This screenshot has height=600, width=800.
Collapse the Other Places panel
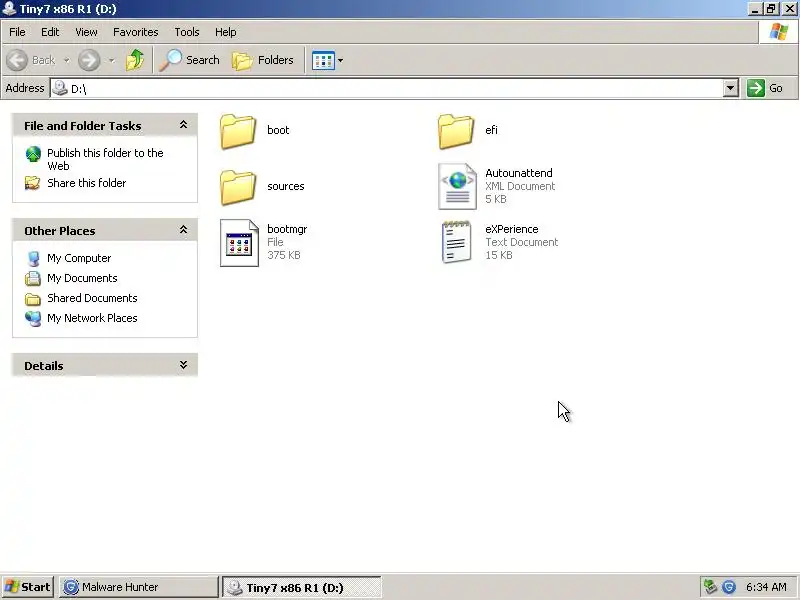pos(183,230)
